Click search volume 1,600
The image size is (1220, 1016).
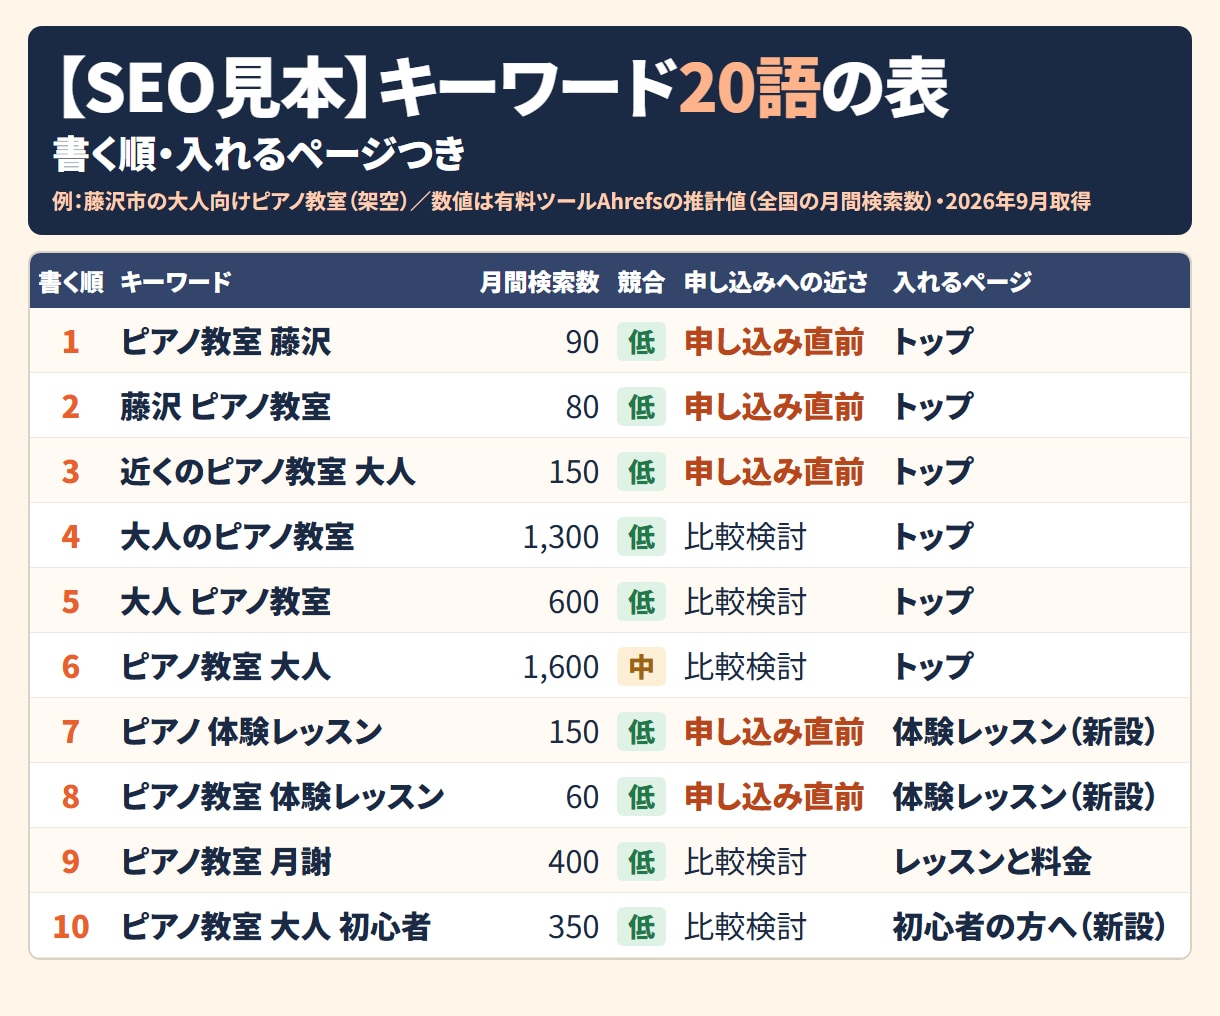click(x=561, y=667)
